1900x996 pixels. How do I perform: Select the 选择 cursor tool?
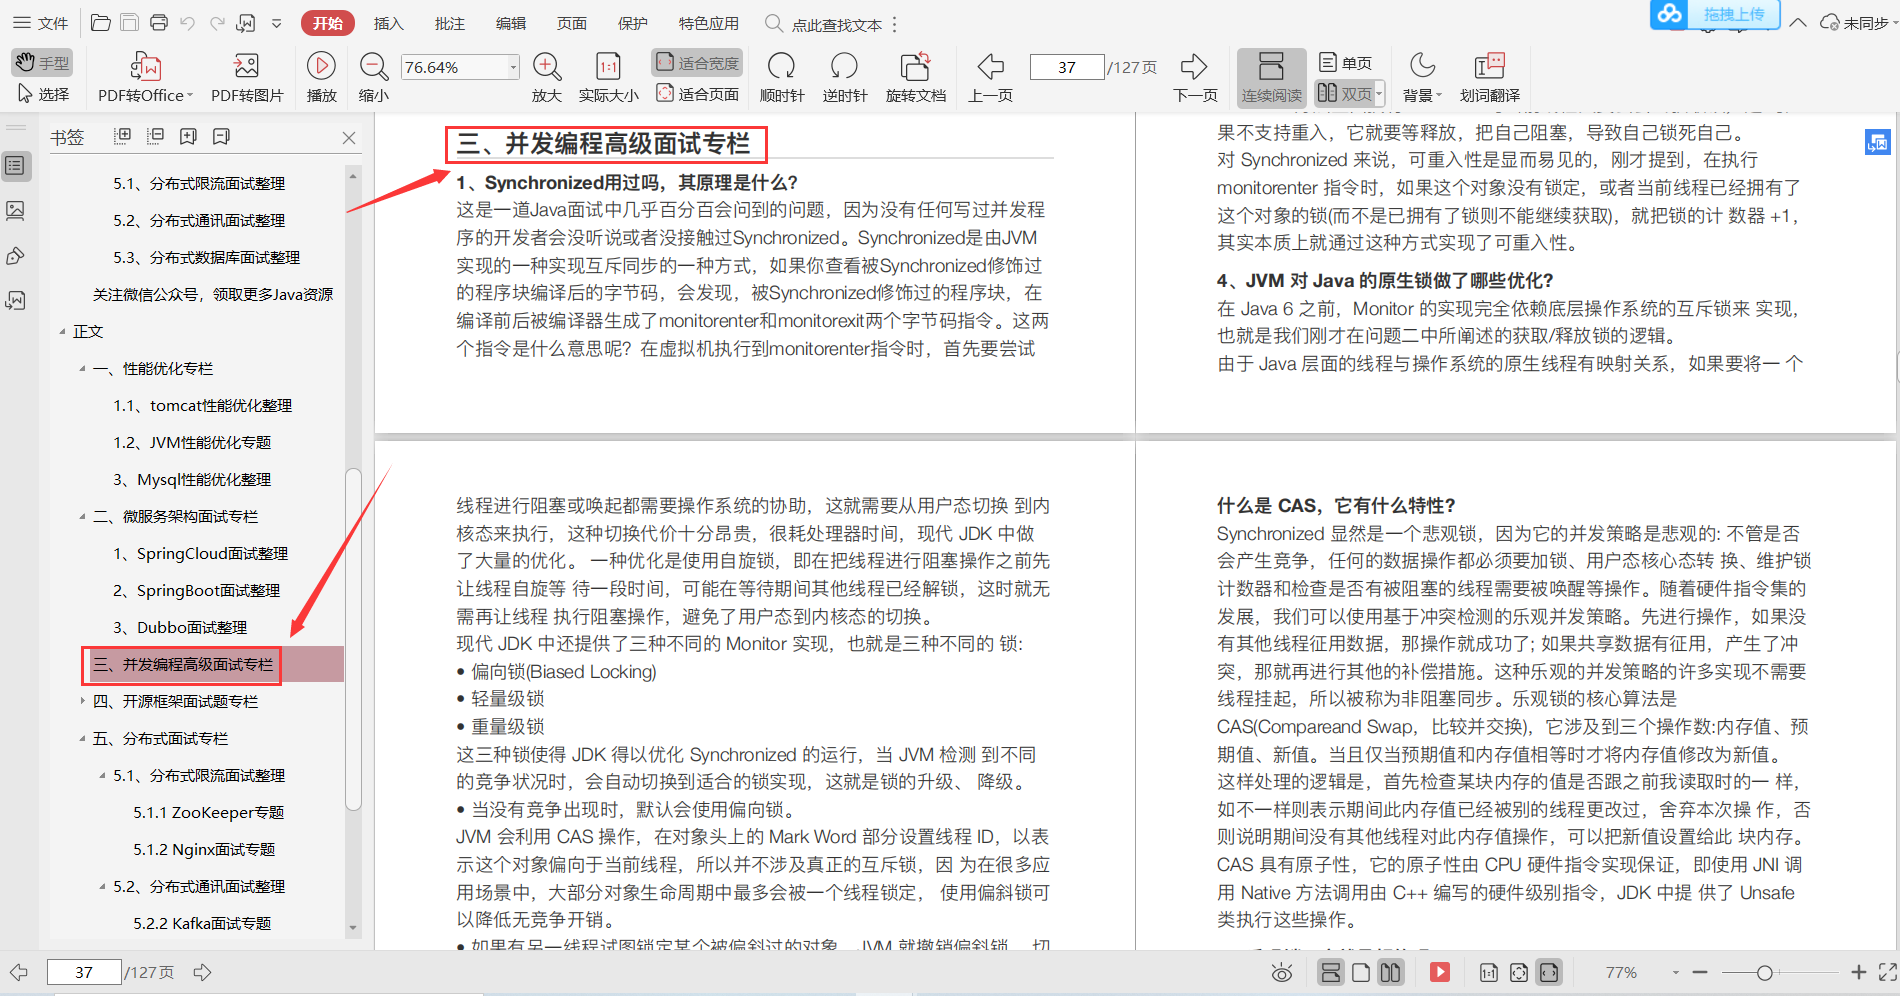coord(44,94)
